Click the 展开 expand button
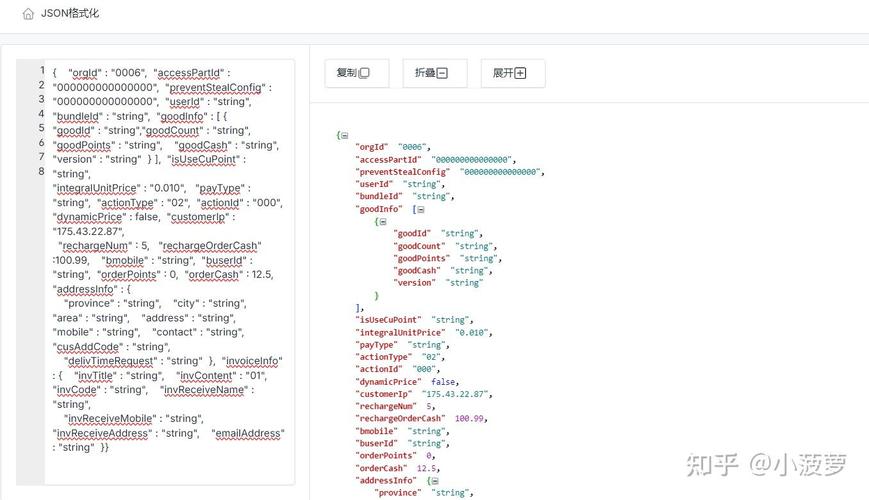The image size is (869, 500). point(513,73)
